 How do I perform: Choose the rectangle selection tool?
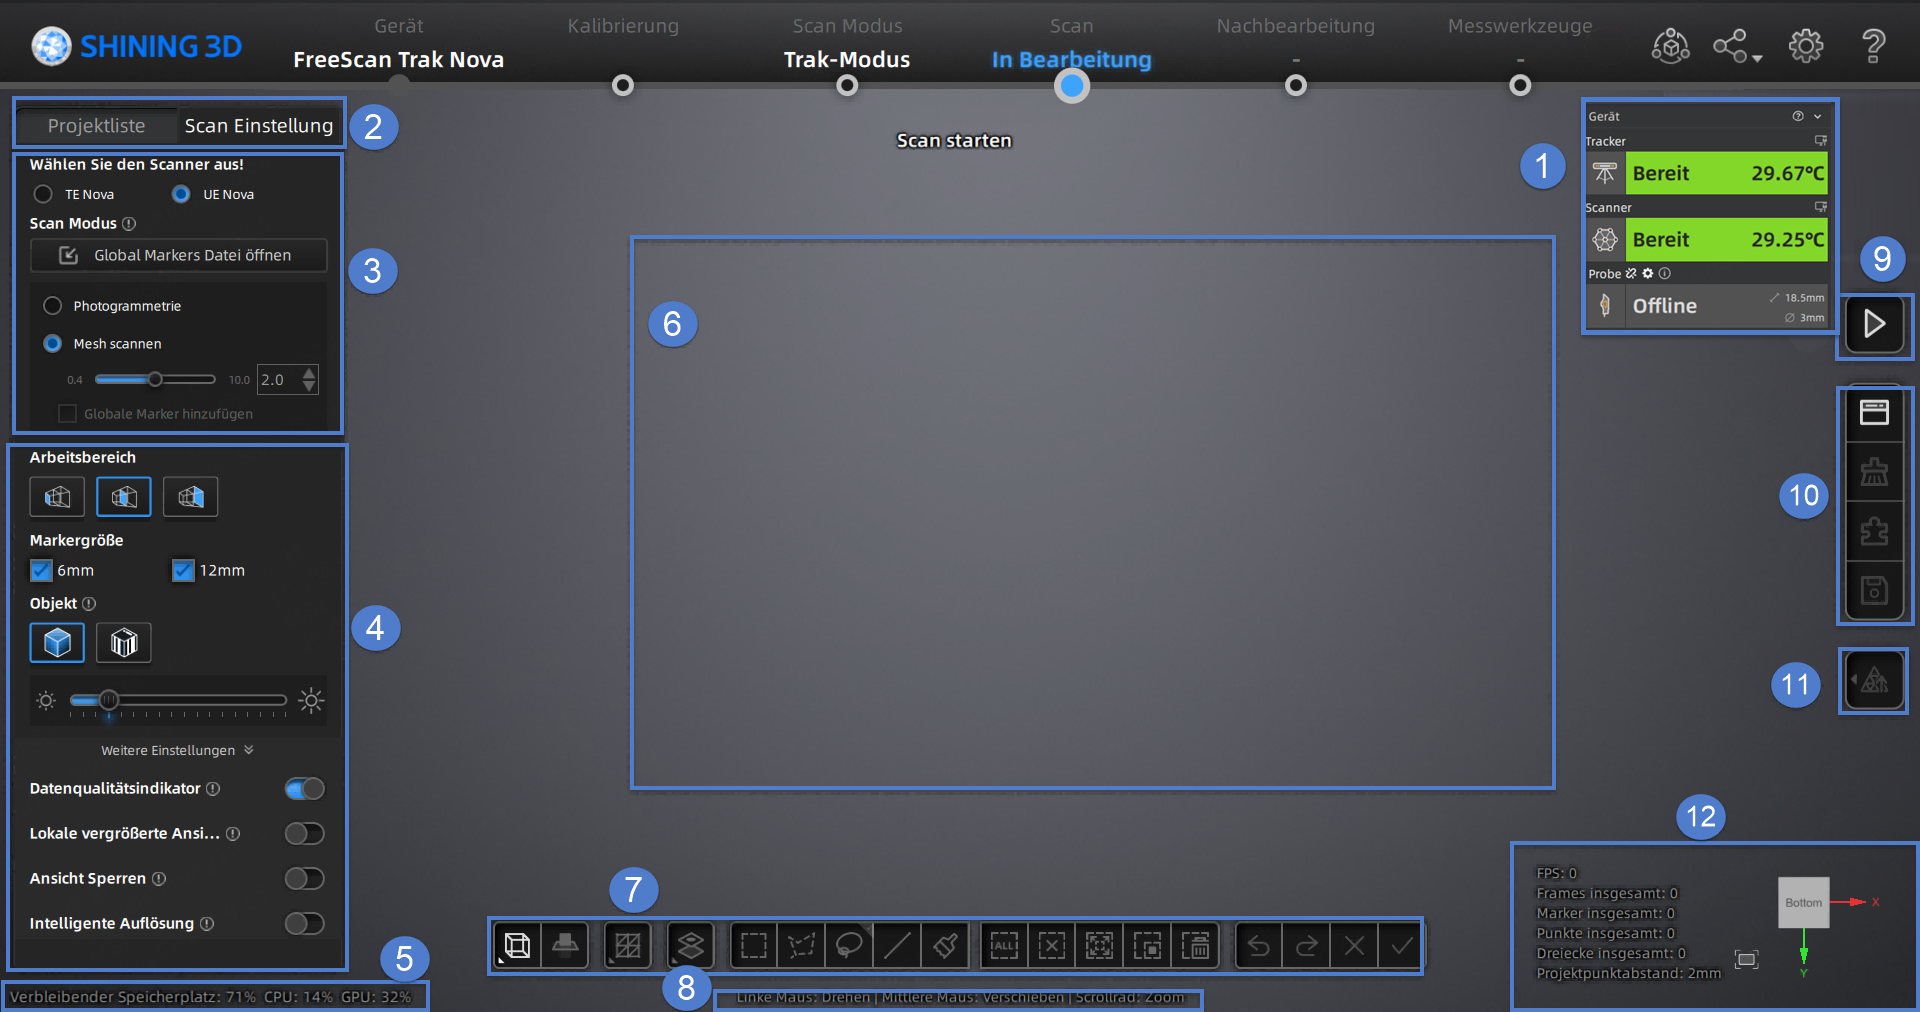[x=754, y=945]
